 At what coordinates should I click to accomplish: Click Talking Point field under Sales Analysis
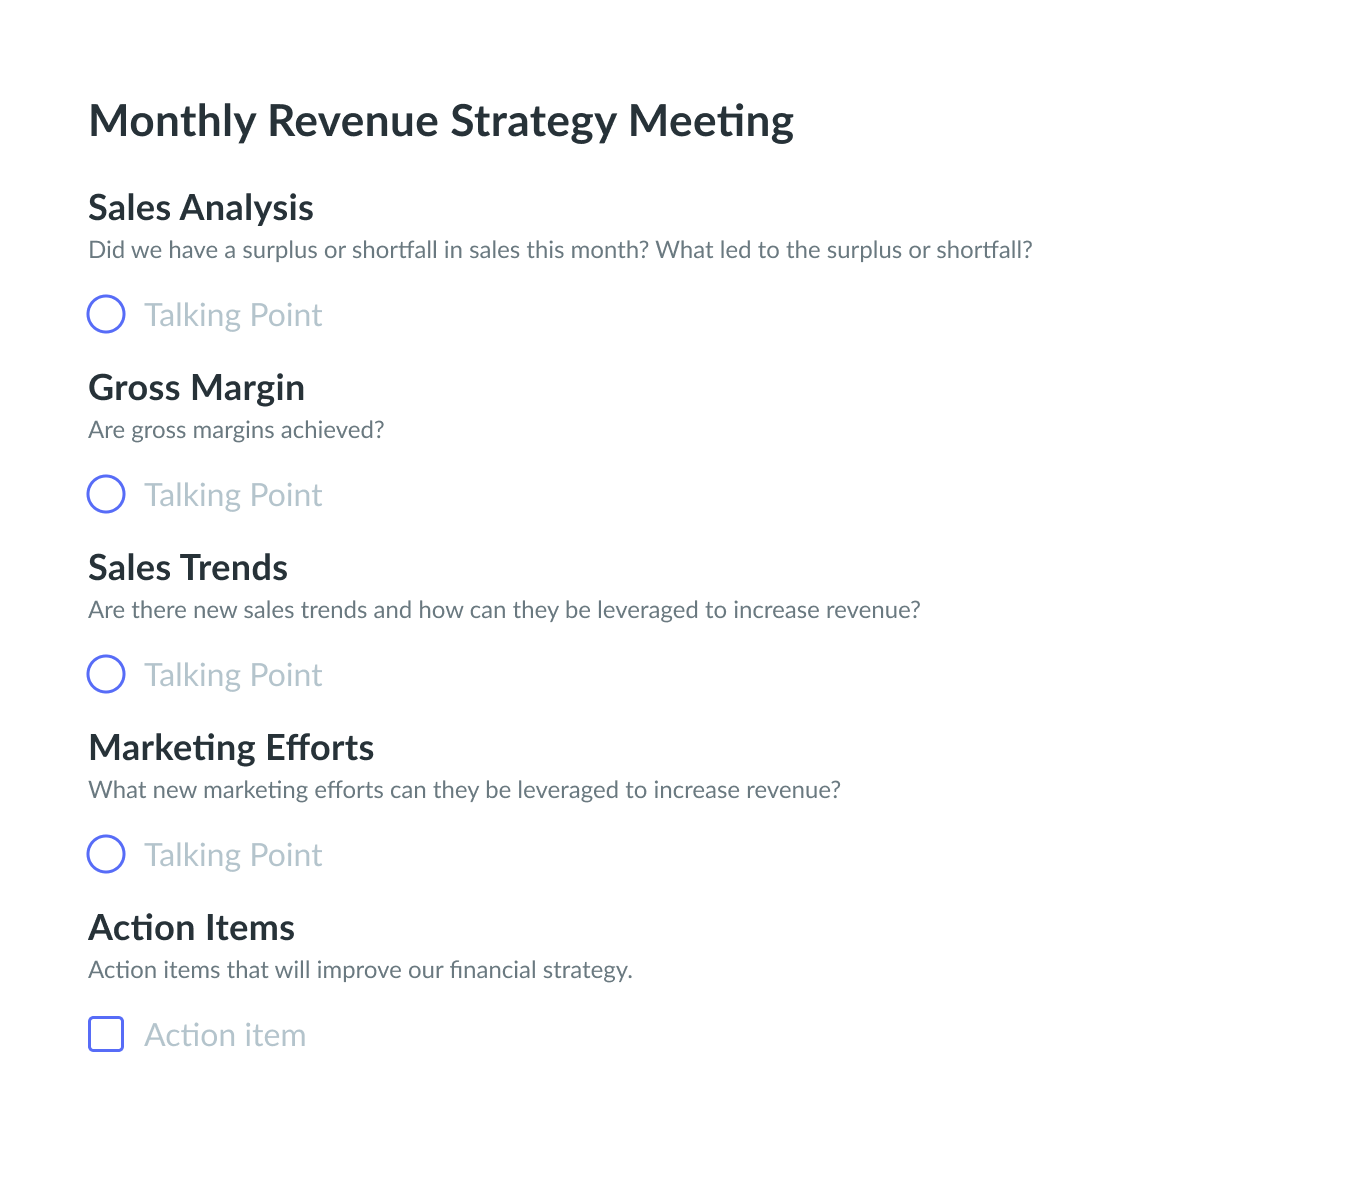tap(233, 315)
